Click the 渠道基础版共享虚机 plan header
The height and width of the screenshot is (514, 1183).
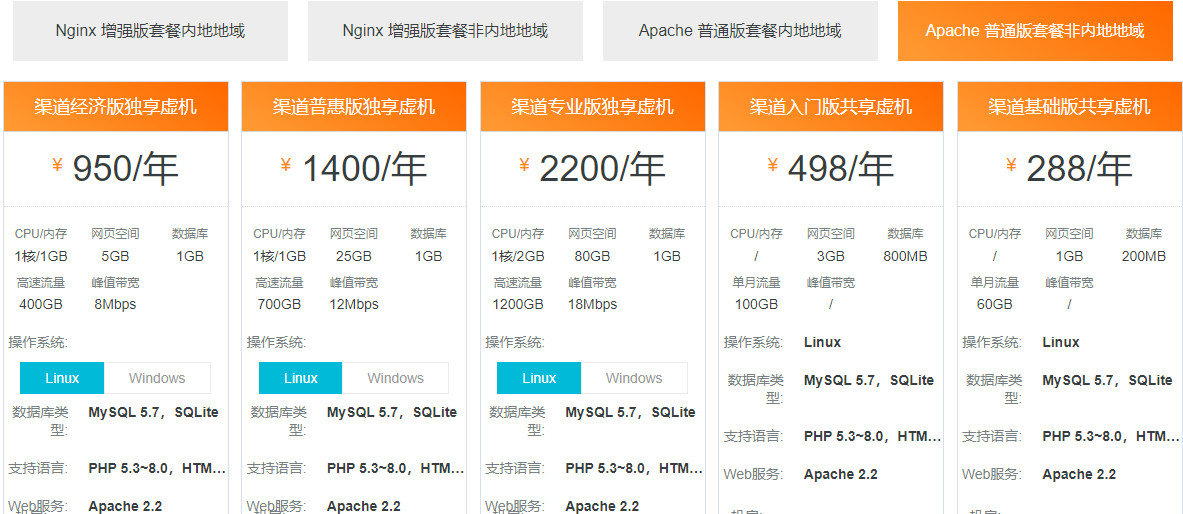[x=1069, y=107]
